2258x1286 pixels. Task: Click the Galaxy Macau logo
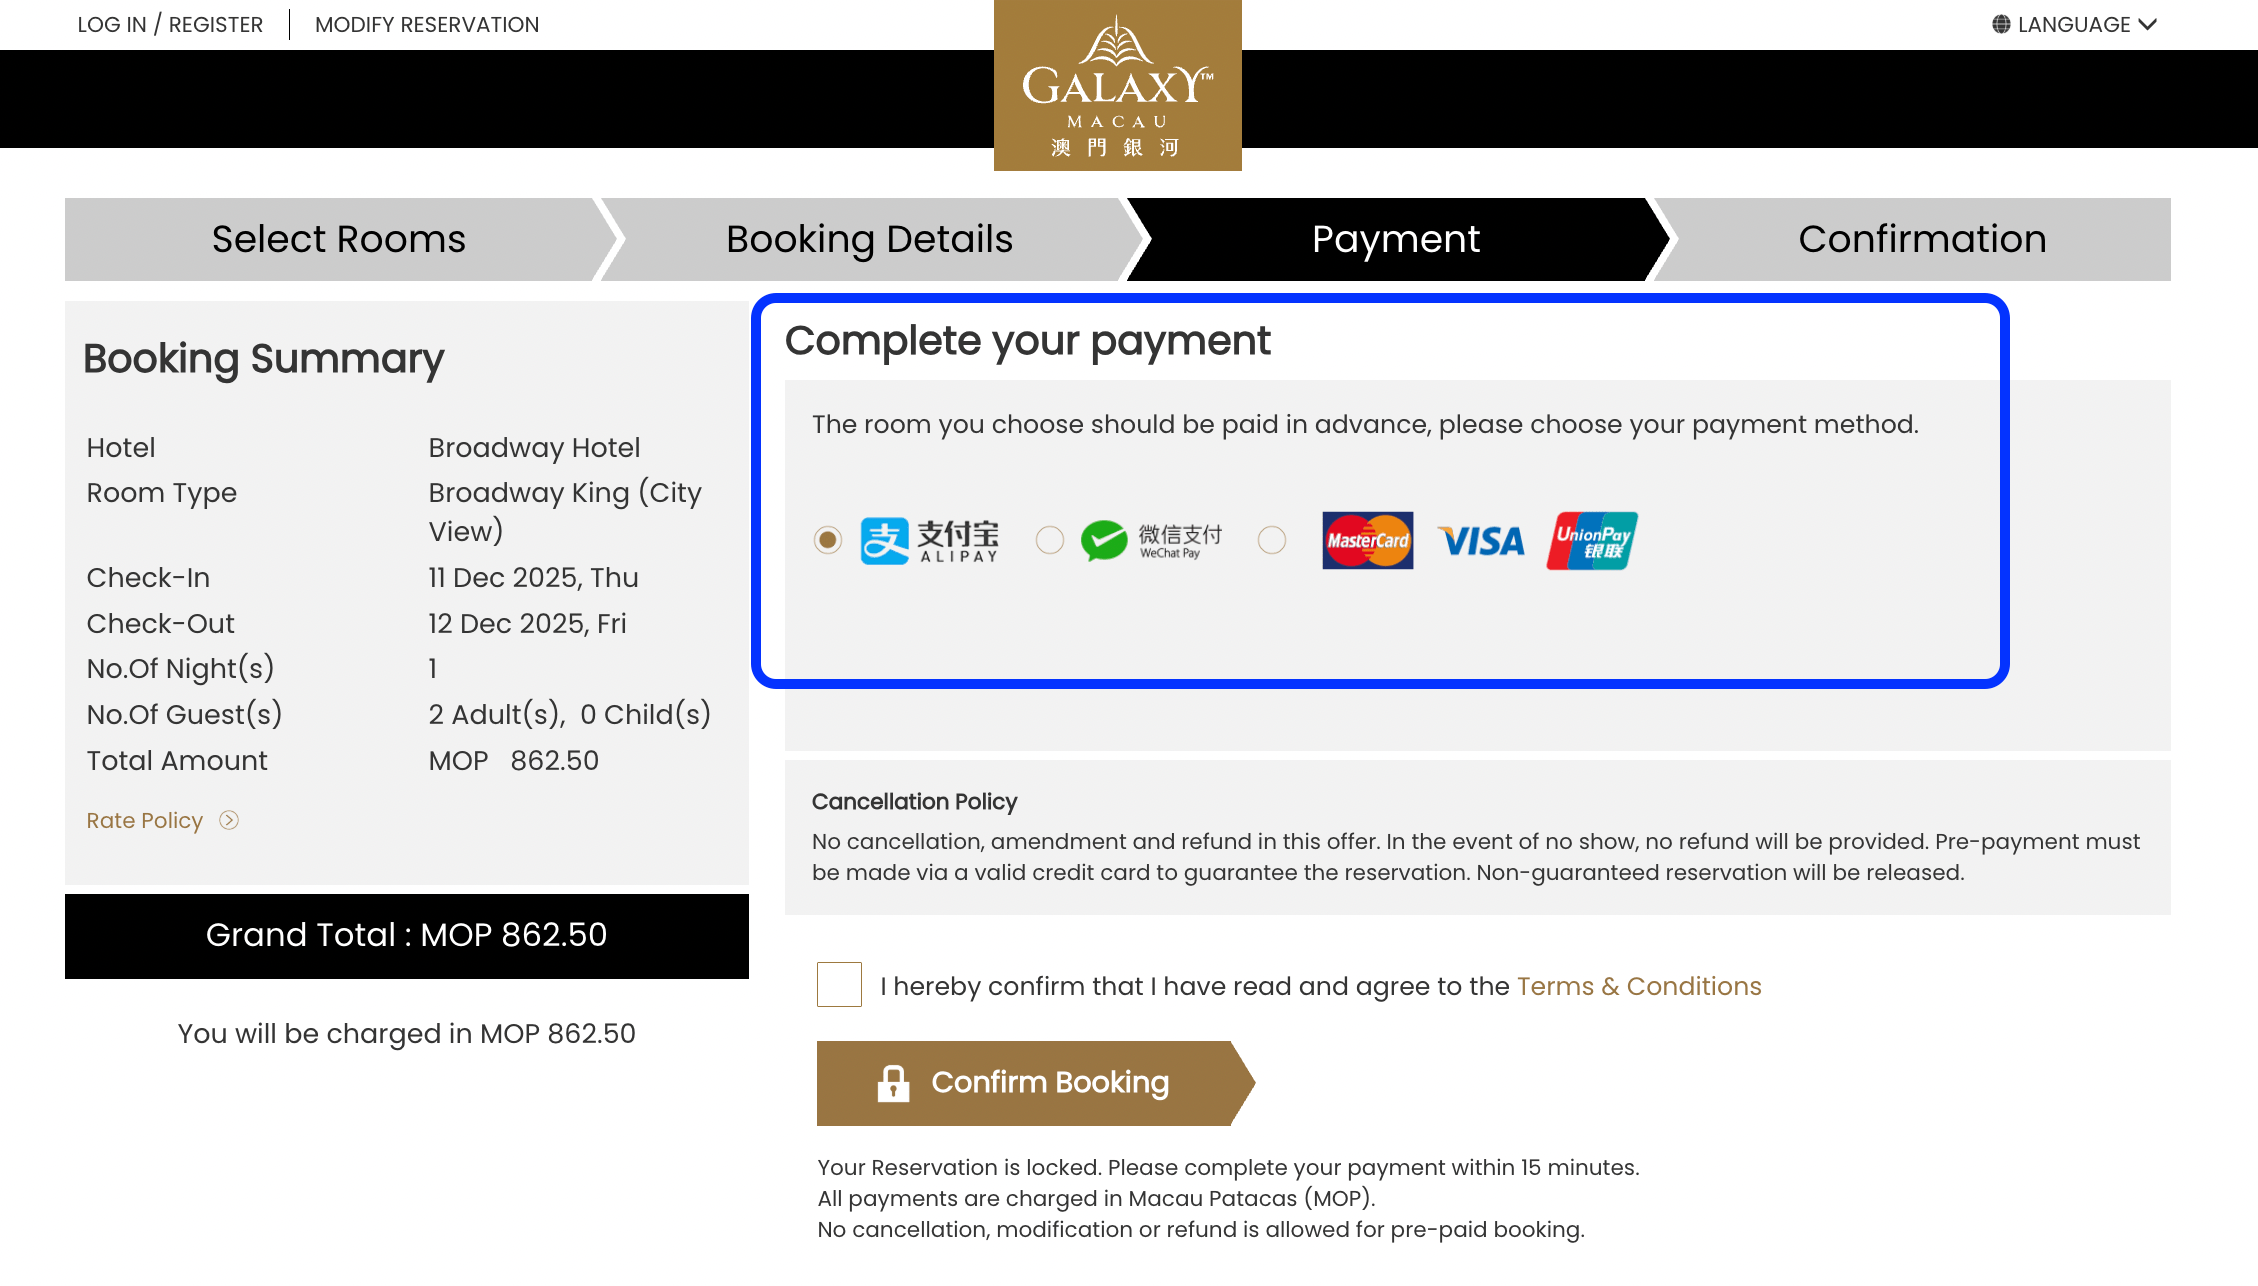tap(1117, 85)
